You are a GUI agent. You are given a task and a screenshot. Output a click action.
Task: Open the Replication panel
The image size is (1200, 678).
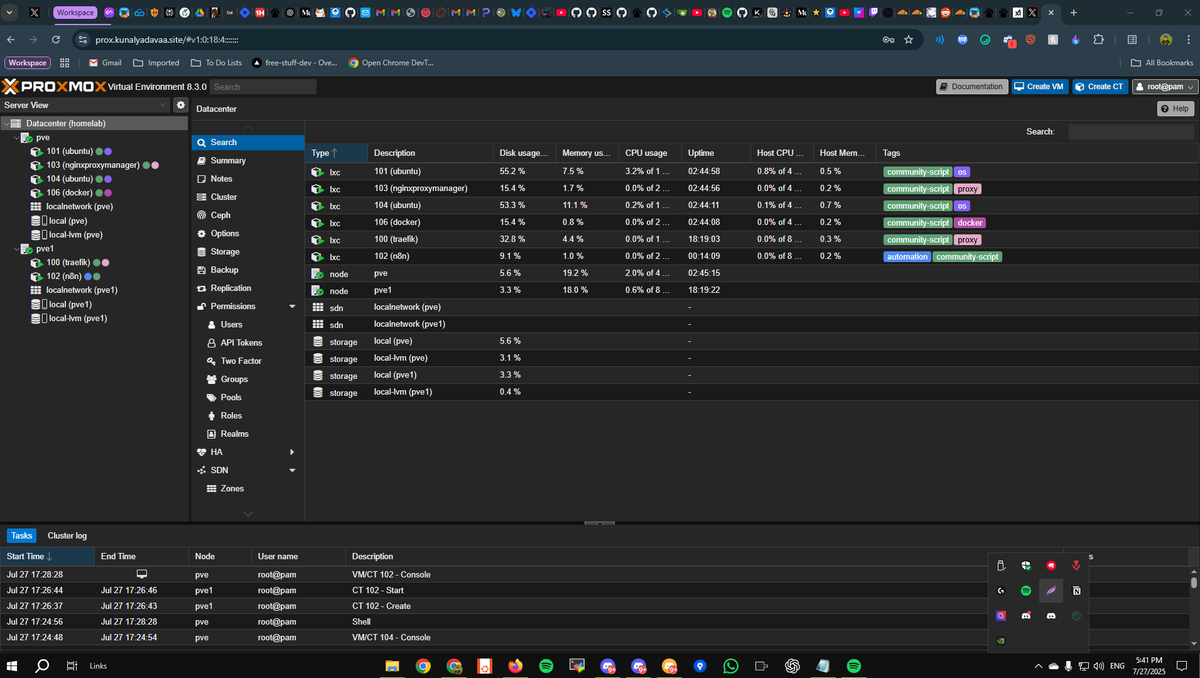(x=248, y=288)
